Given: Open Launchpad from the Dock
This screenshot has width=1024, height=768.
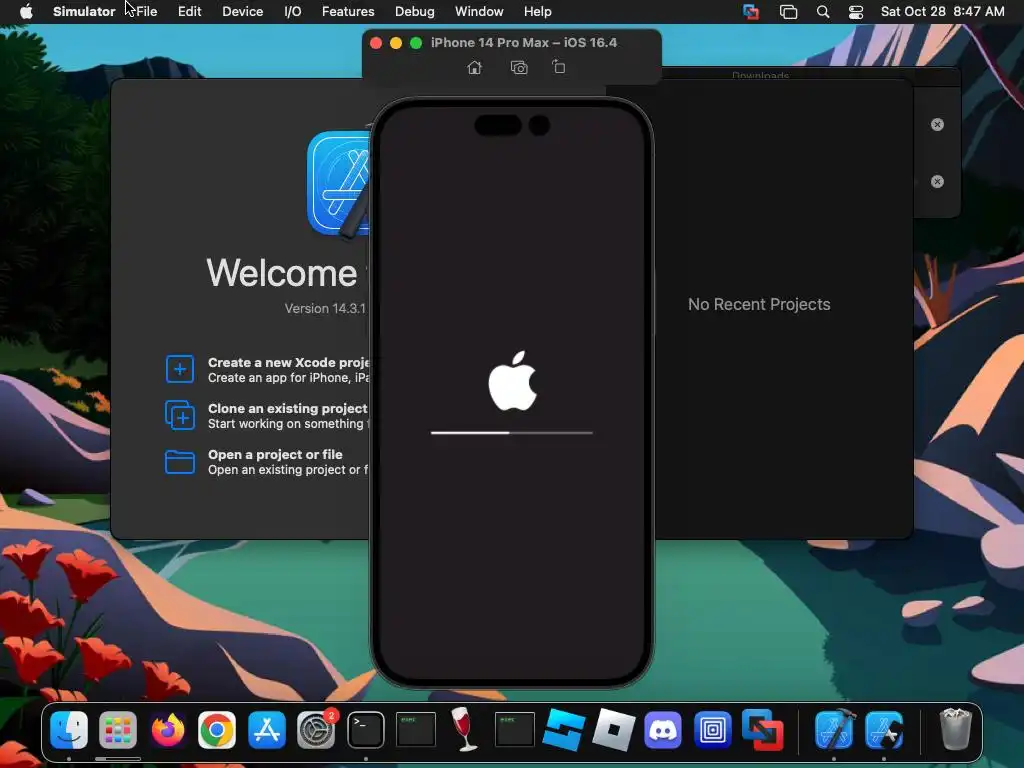Looking at the screenshot, I should 118,729.
